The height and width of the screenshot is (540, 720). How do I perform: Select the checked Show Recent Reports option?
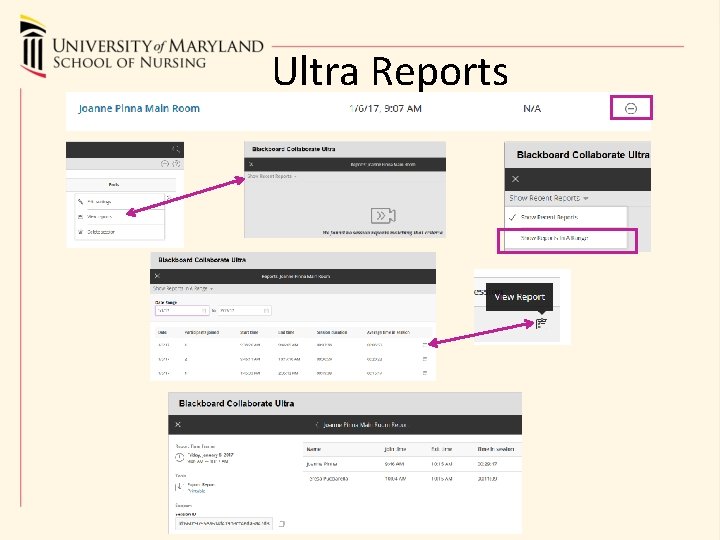566,217
